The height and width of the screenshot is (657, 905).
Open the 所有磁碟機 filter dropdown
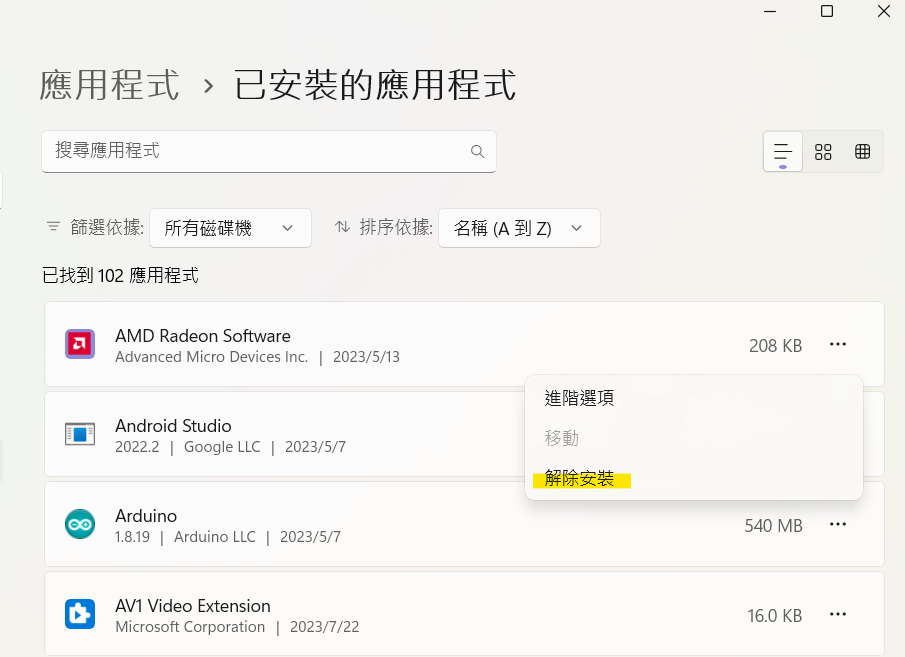(x=230, y=228)
